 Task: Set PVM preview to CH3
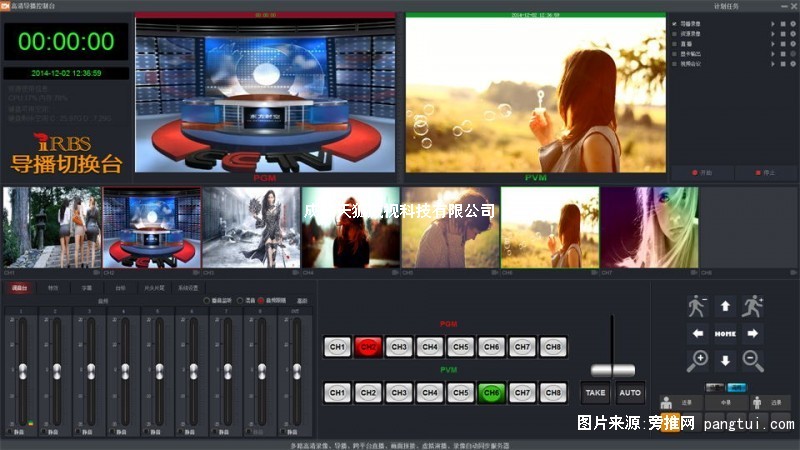coord(399,393)
